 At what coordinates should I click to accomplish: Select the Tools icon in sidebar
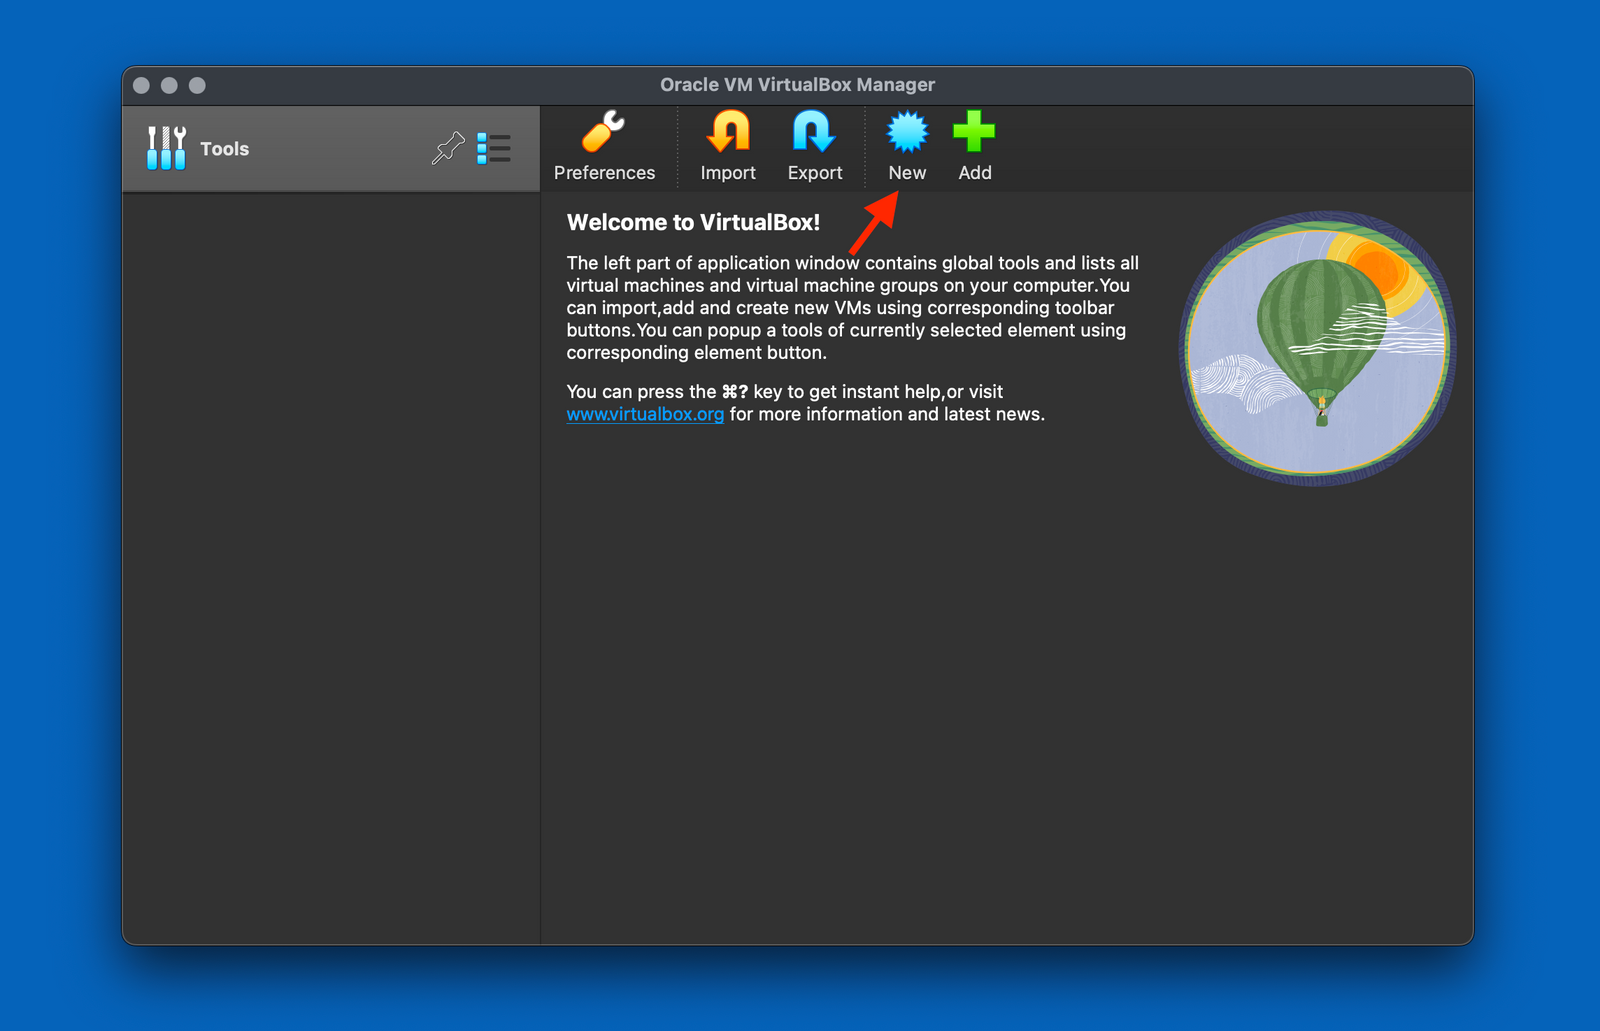[x=166, y=148]
